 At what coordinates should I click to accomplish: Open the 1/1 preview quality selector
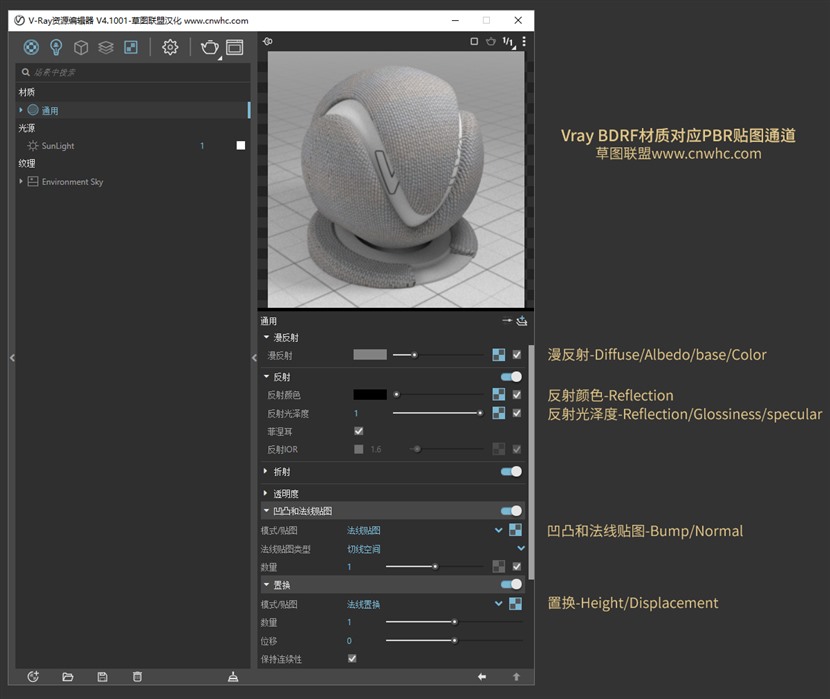coord(508,42)
